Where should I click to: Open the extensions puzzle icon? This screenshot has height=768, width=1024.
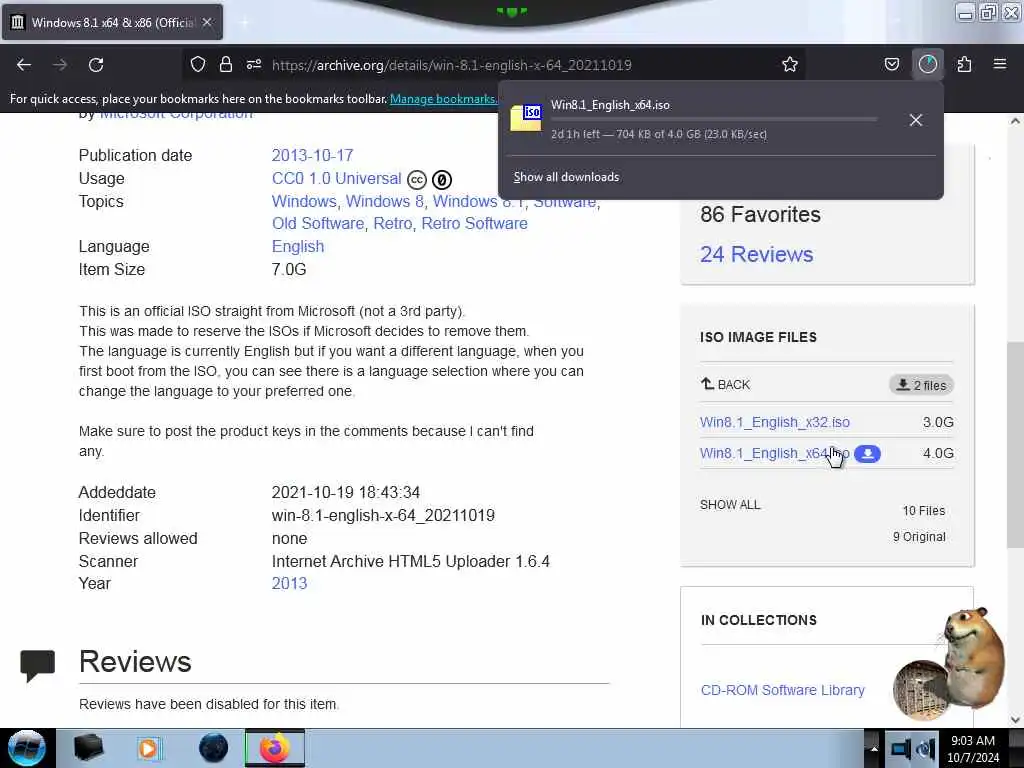[x=964, y=65]
